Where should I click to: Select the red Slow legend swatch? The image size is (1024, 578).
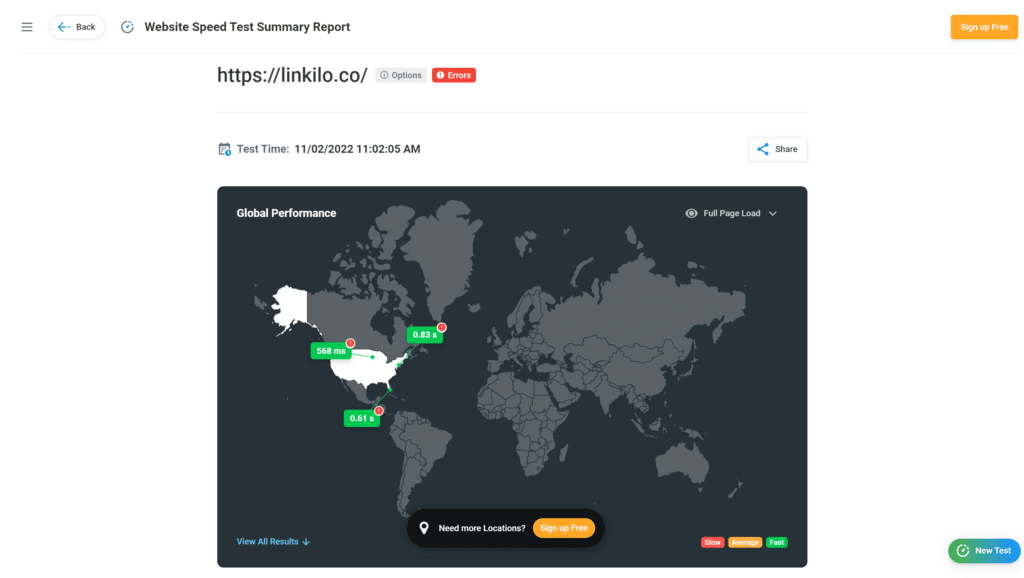tap(712, 542)
